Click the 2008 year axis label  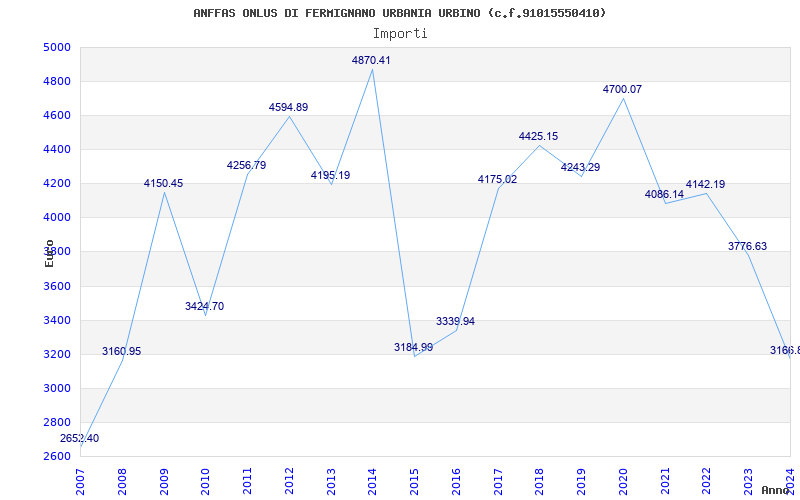pyautogui.click(x=122, y=482)
